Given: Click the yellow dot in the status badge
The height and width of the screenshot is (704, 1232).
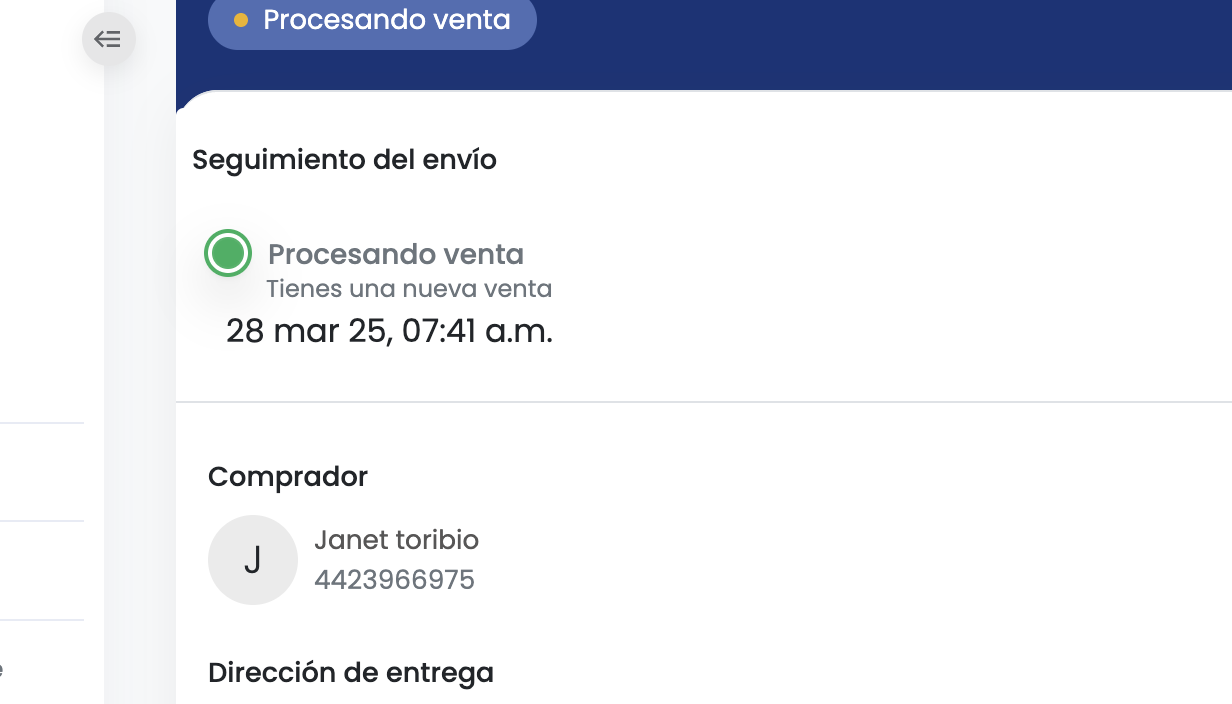Looking at the screenshot, I should (x=241, y=20).
